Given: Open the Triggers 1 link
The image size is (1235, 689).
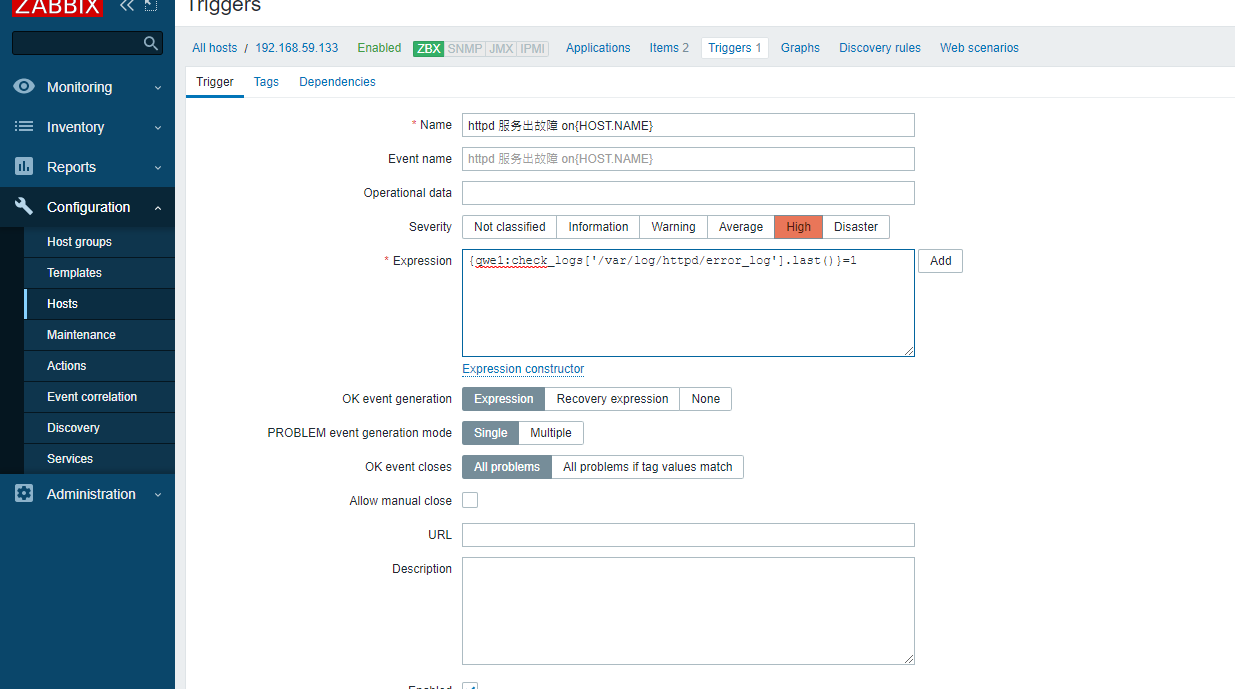Looking at the screenshot, I should 735,48.
